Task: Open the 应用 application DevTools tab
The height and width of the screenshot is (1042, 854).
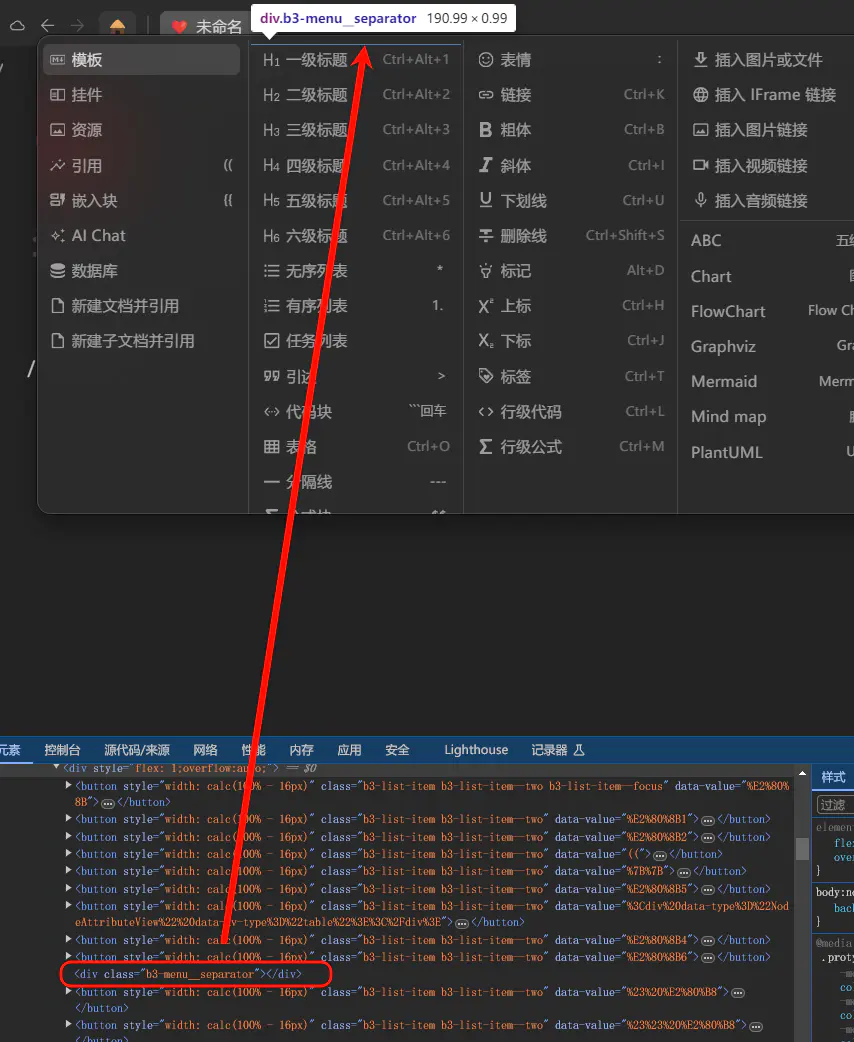Action: tap(350, 750)
